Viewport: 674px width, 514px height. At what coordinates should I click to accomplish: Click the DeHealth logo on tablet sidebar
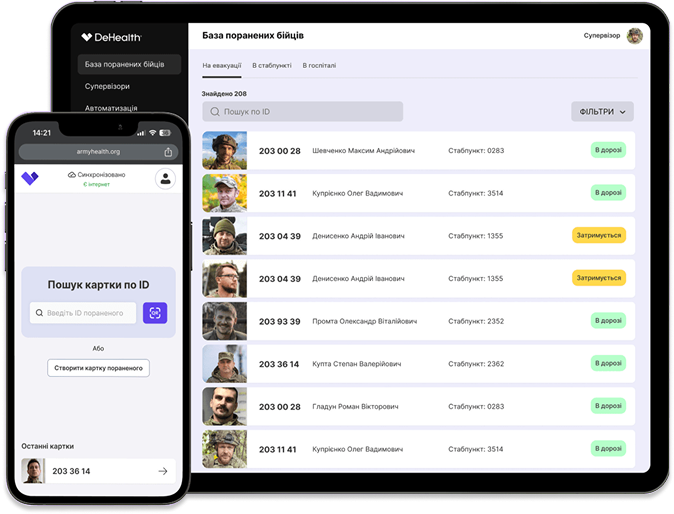111,37
